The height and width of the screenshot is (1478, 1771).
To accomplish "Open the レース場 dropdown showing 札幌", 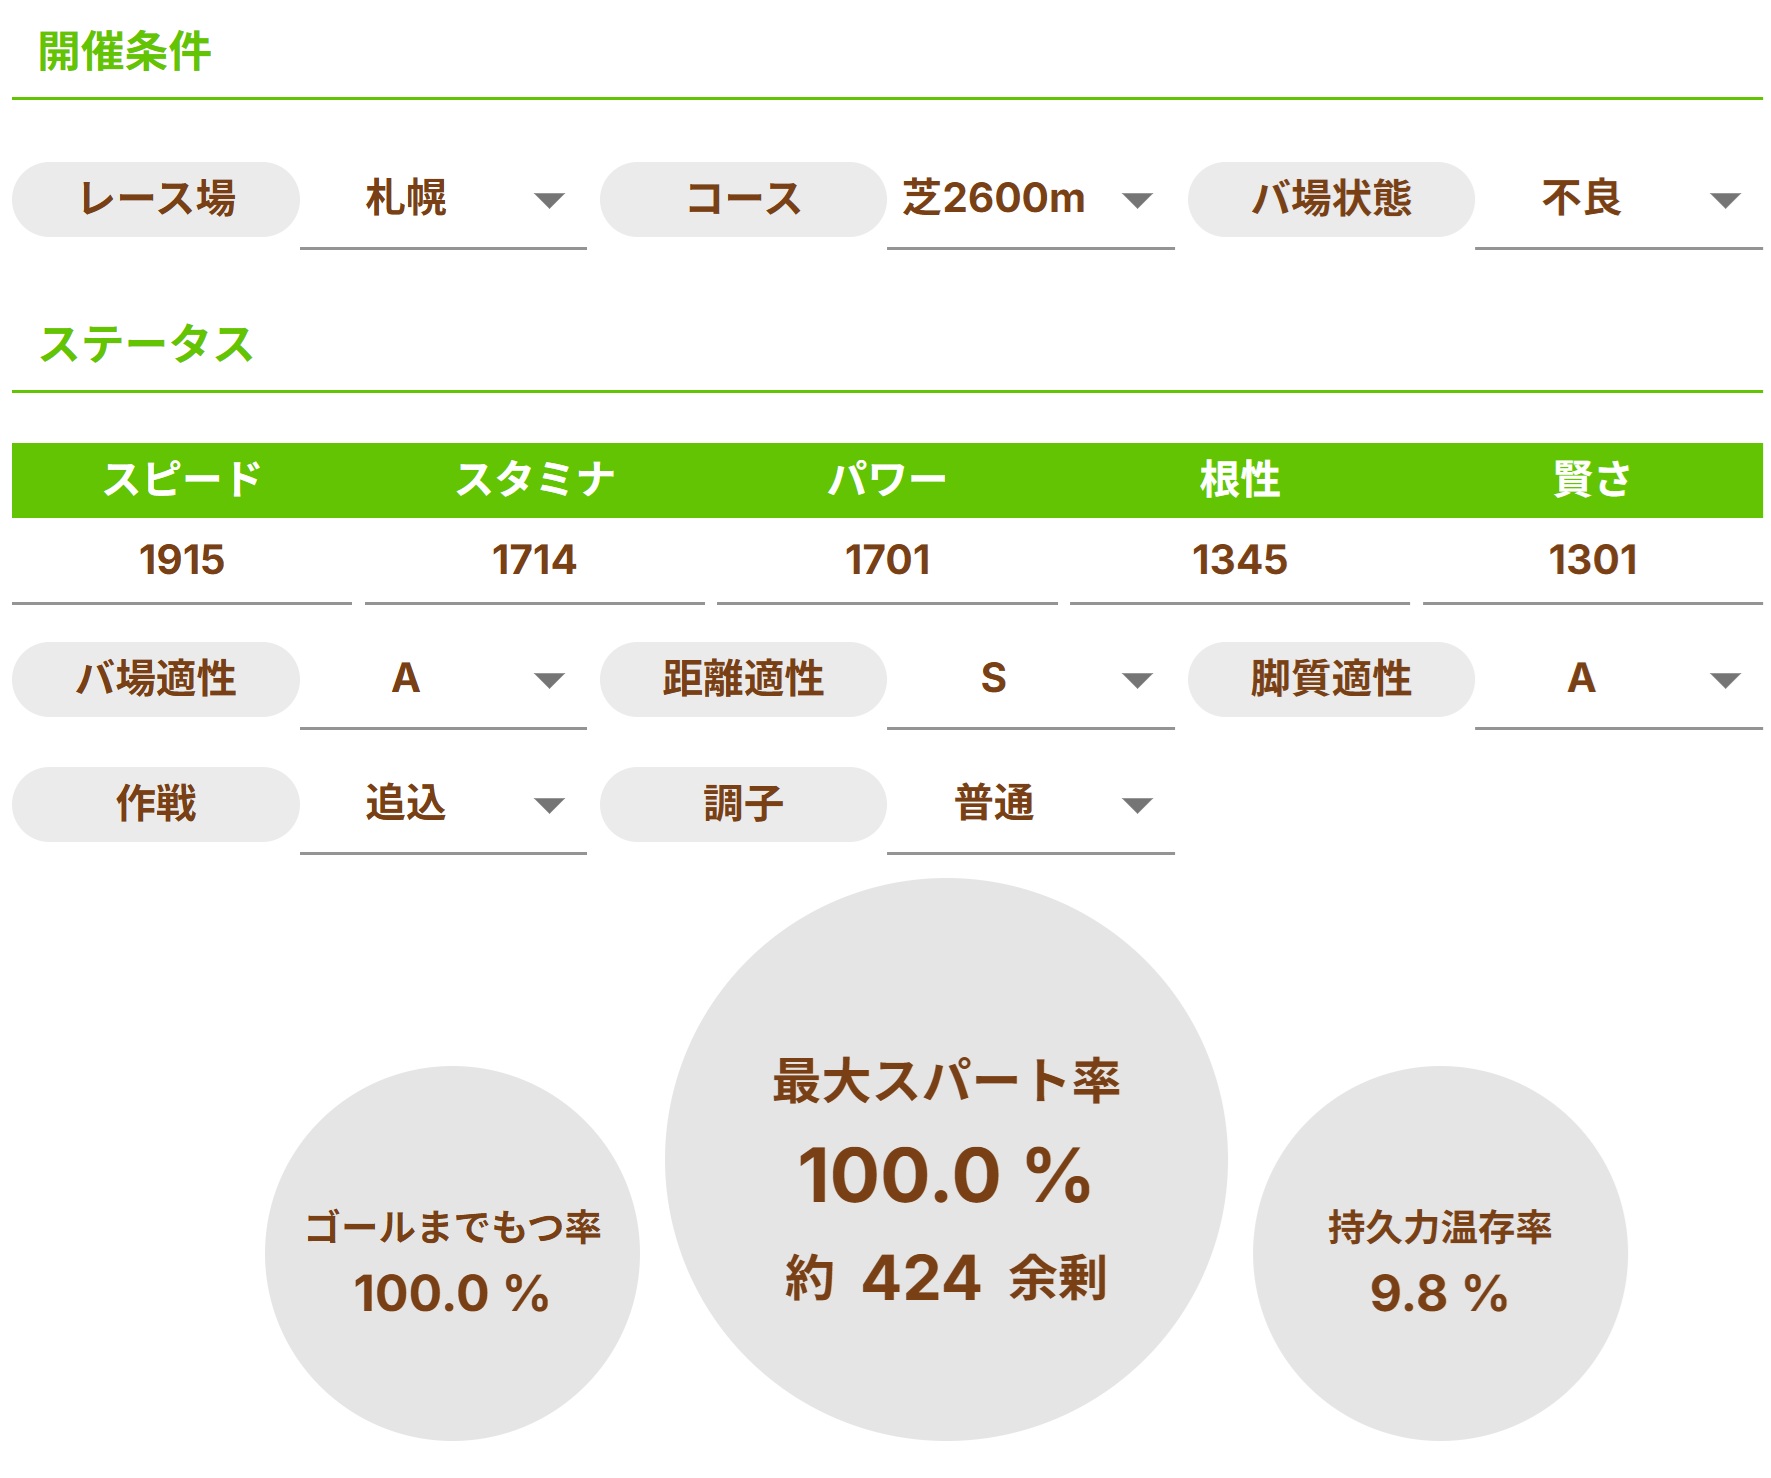I will [442, 200].
